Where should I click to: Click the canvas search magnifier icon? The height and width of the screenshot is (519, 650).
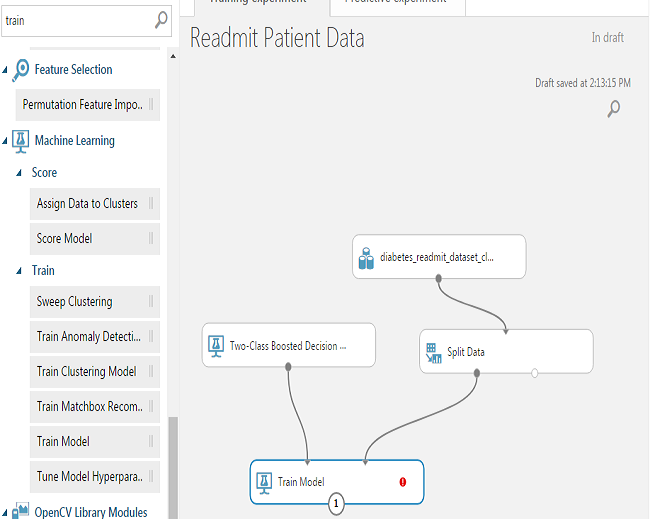pos(614,109)
